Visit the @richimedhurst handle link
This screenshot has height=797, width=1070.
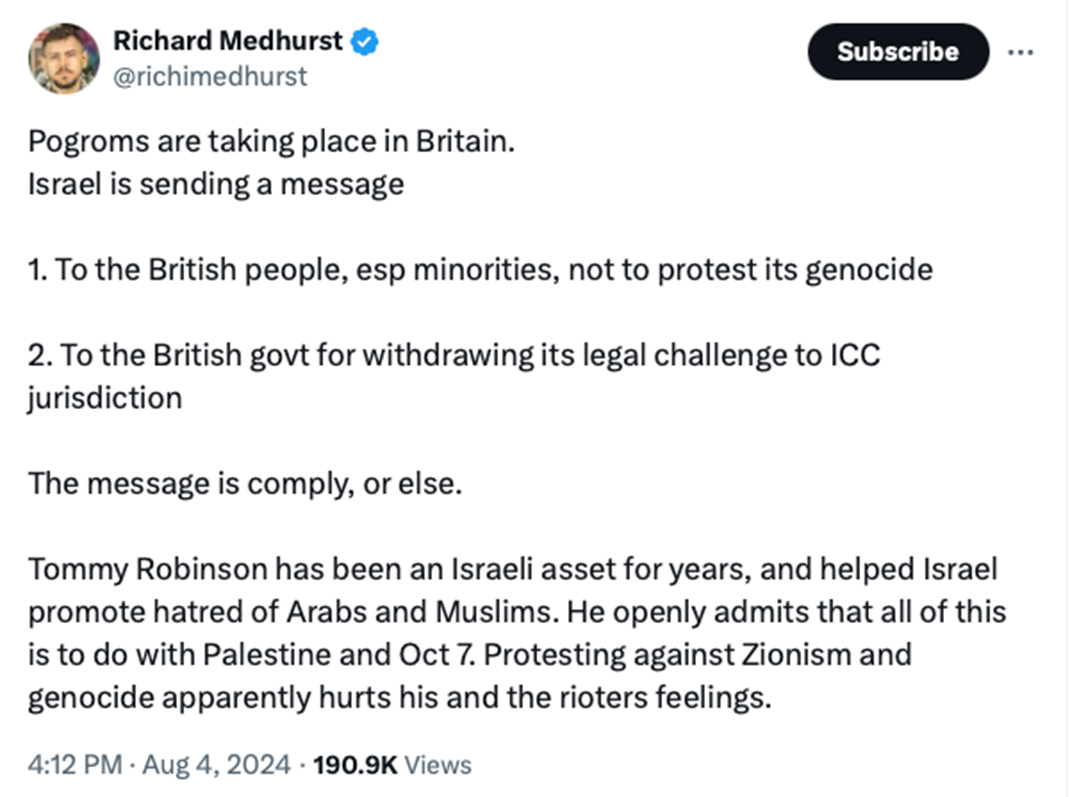pos(210,76)
